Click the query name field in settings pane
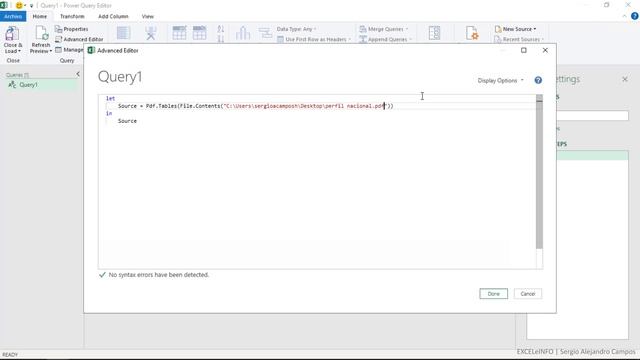 593,116
